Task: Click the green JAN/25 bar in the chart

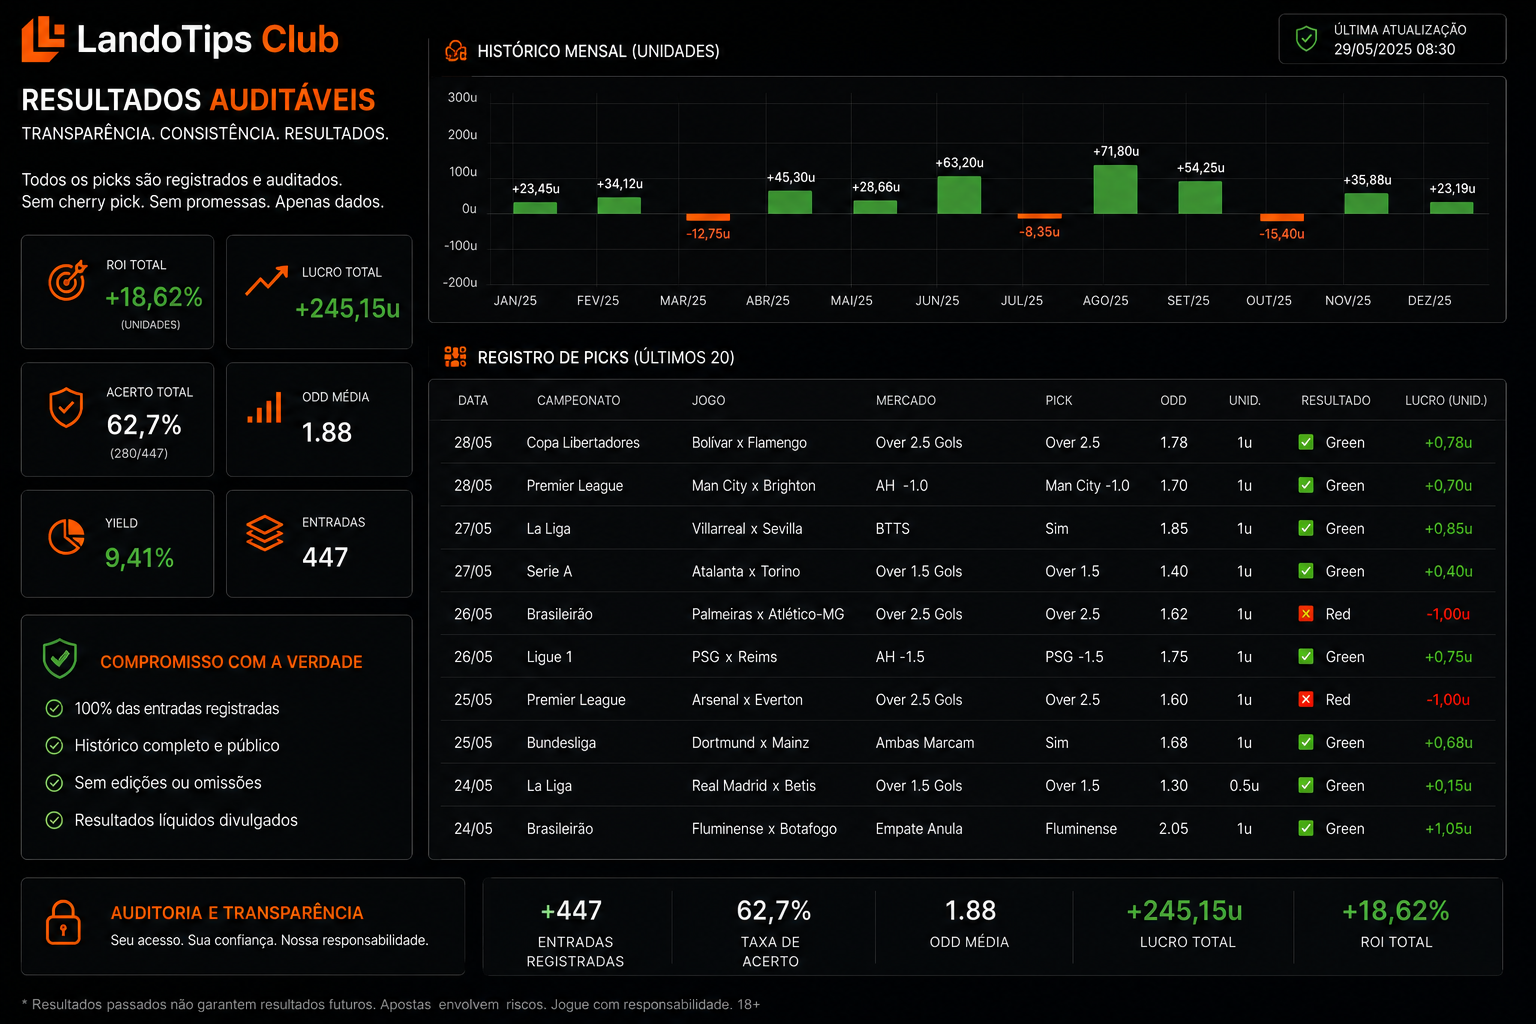Action: click(x=535, y=208)
